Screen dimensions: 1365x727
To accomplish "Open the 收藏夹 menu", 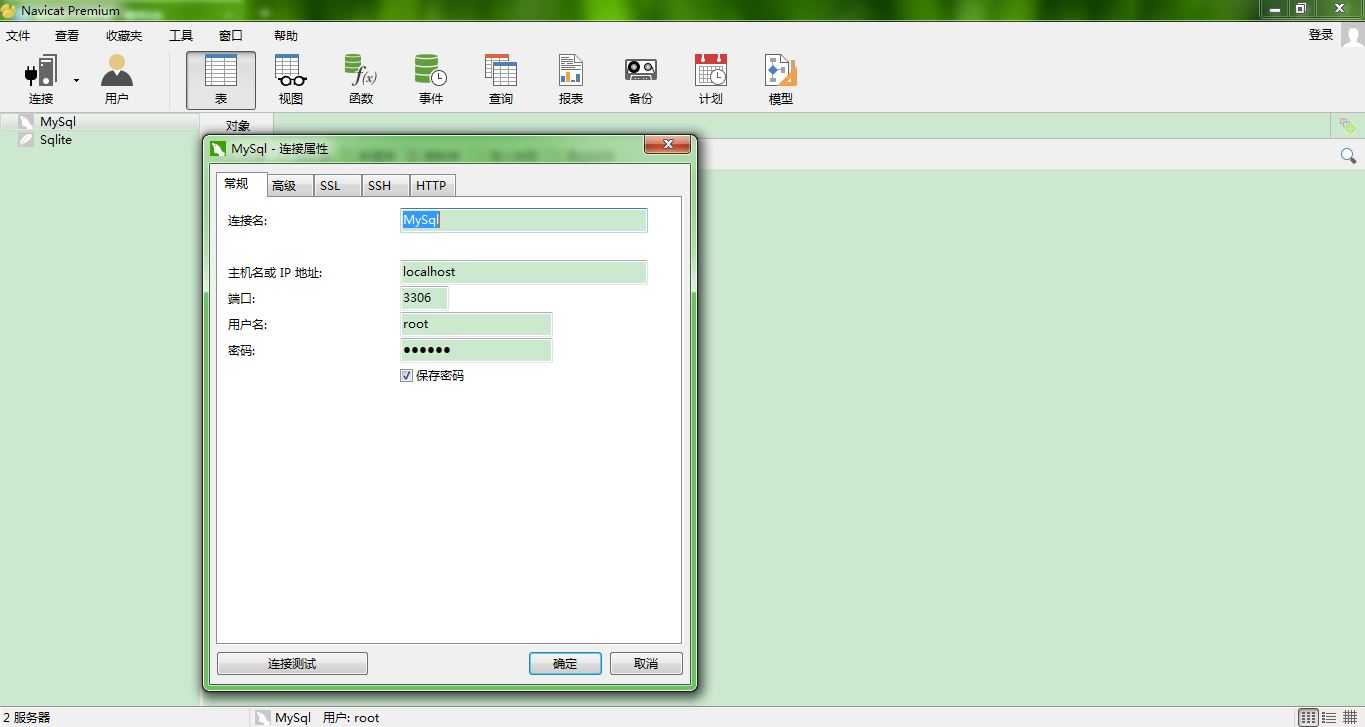I will point(124,35).
